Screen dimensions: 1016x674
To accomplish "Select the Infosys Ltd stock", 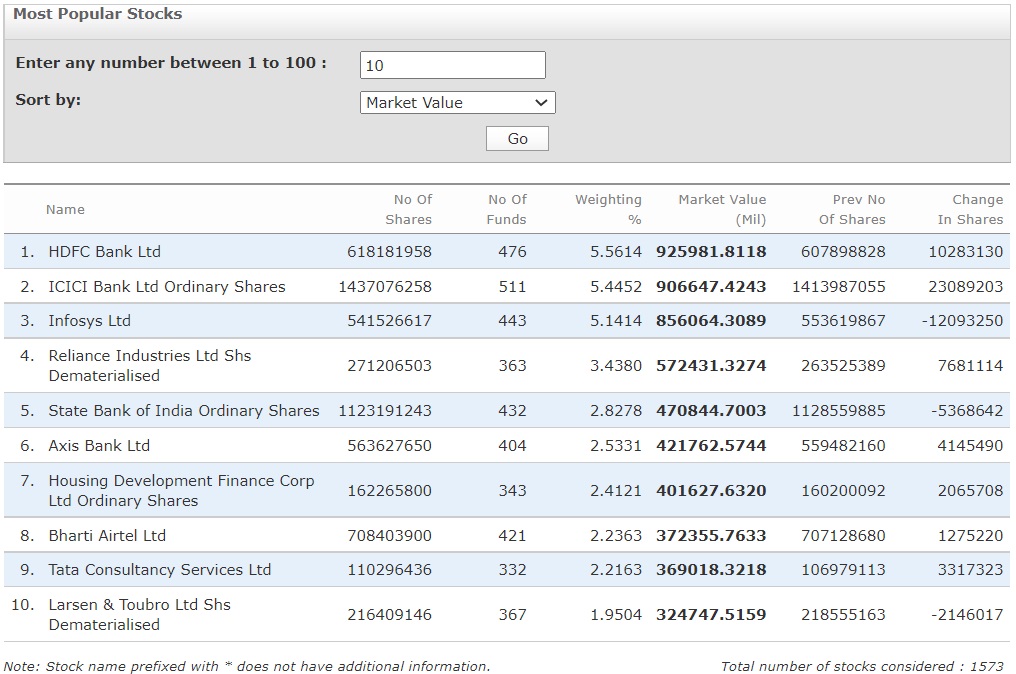I will click(89, 321).
